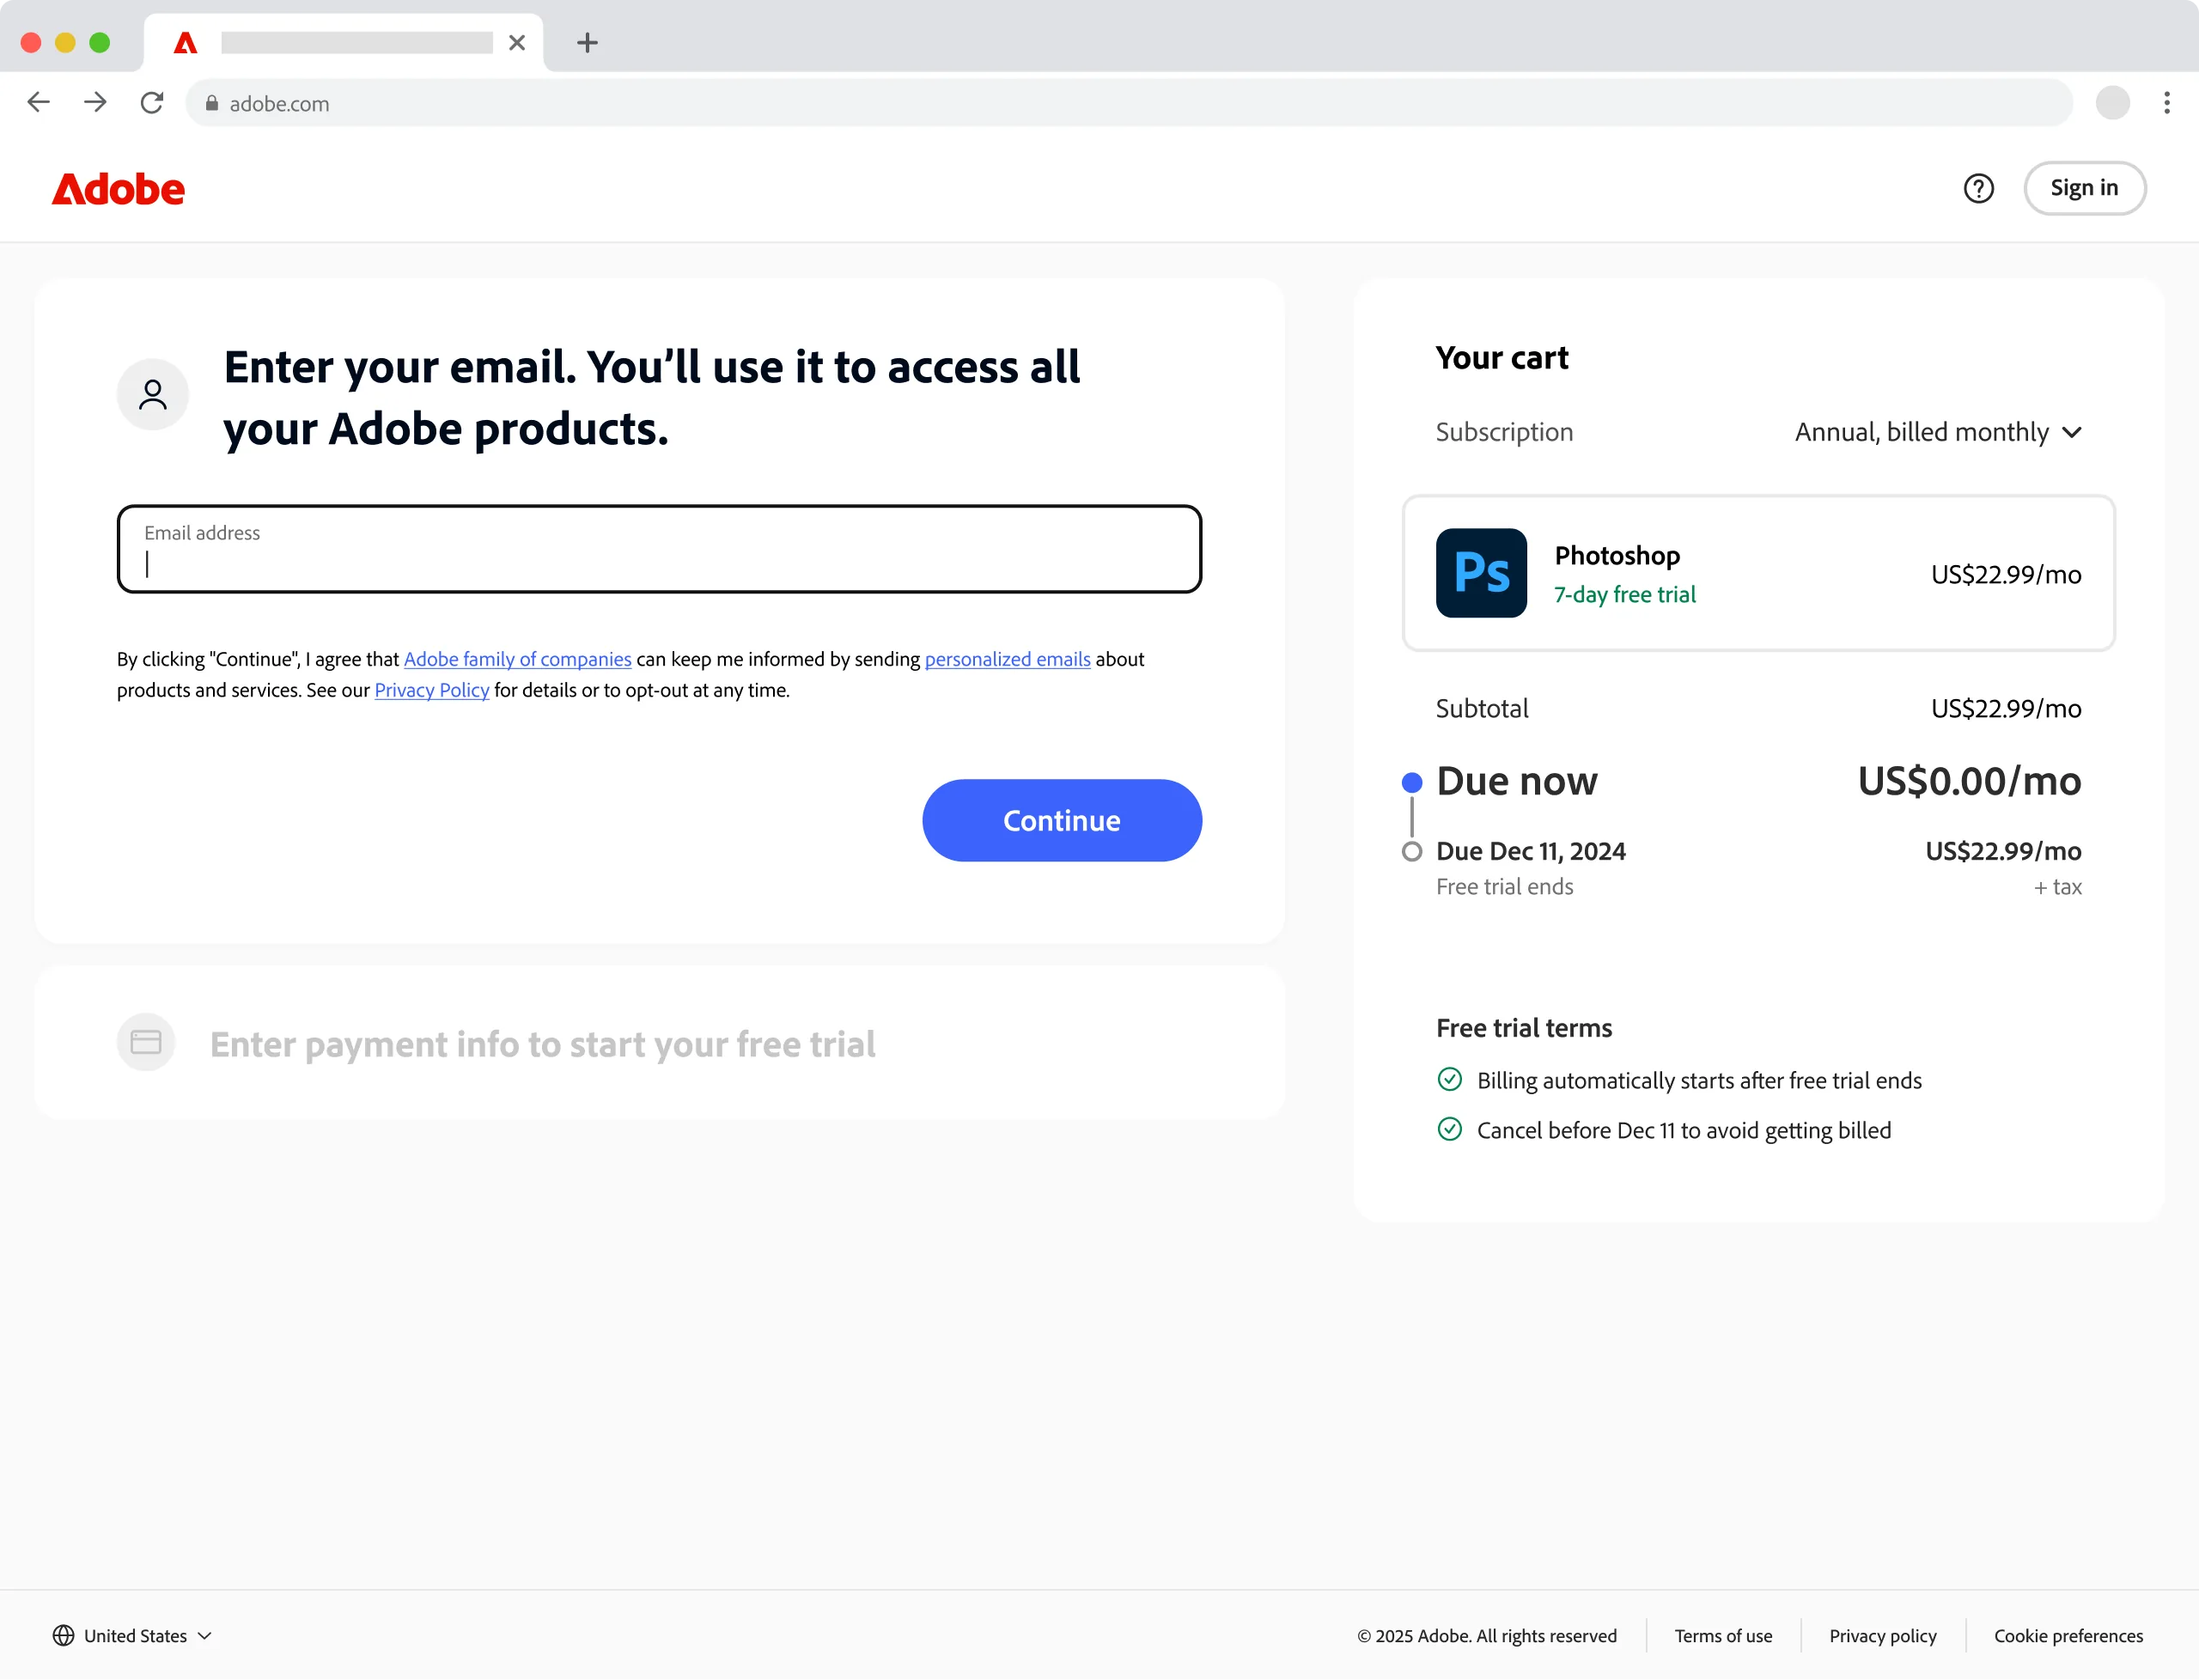Screen dimensions: 2199x1680
Task: Open the help question mark icon
Action: click(1978, 188)
